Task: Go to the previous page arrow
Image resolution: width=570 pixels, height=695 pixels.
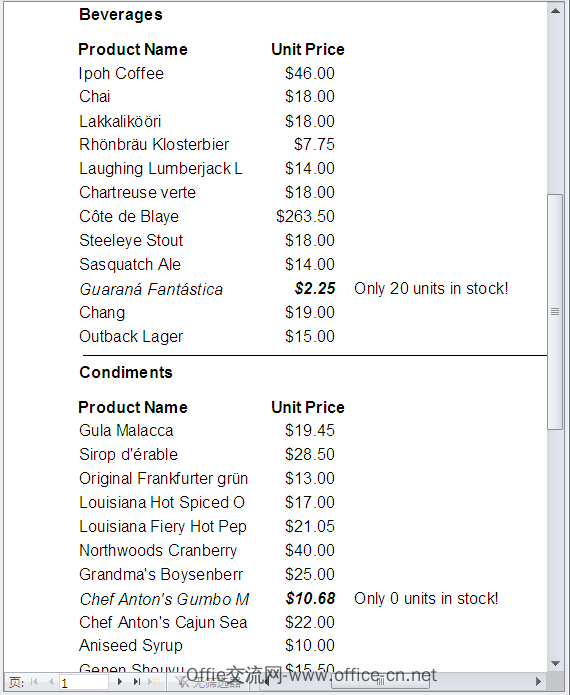Action: tap(51, 682)
